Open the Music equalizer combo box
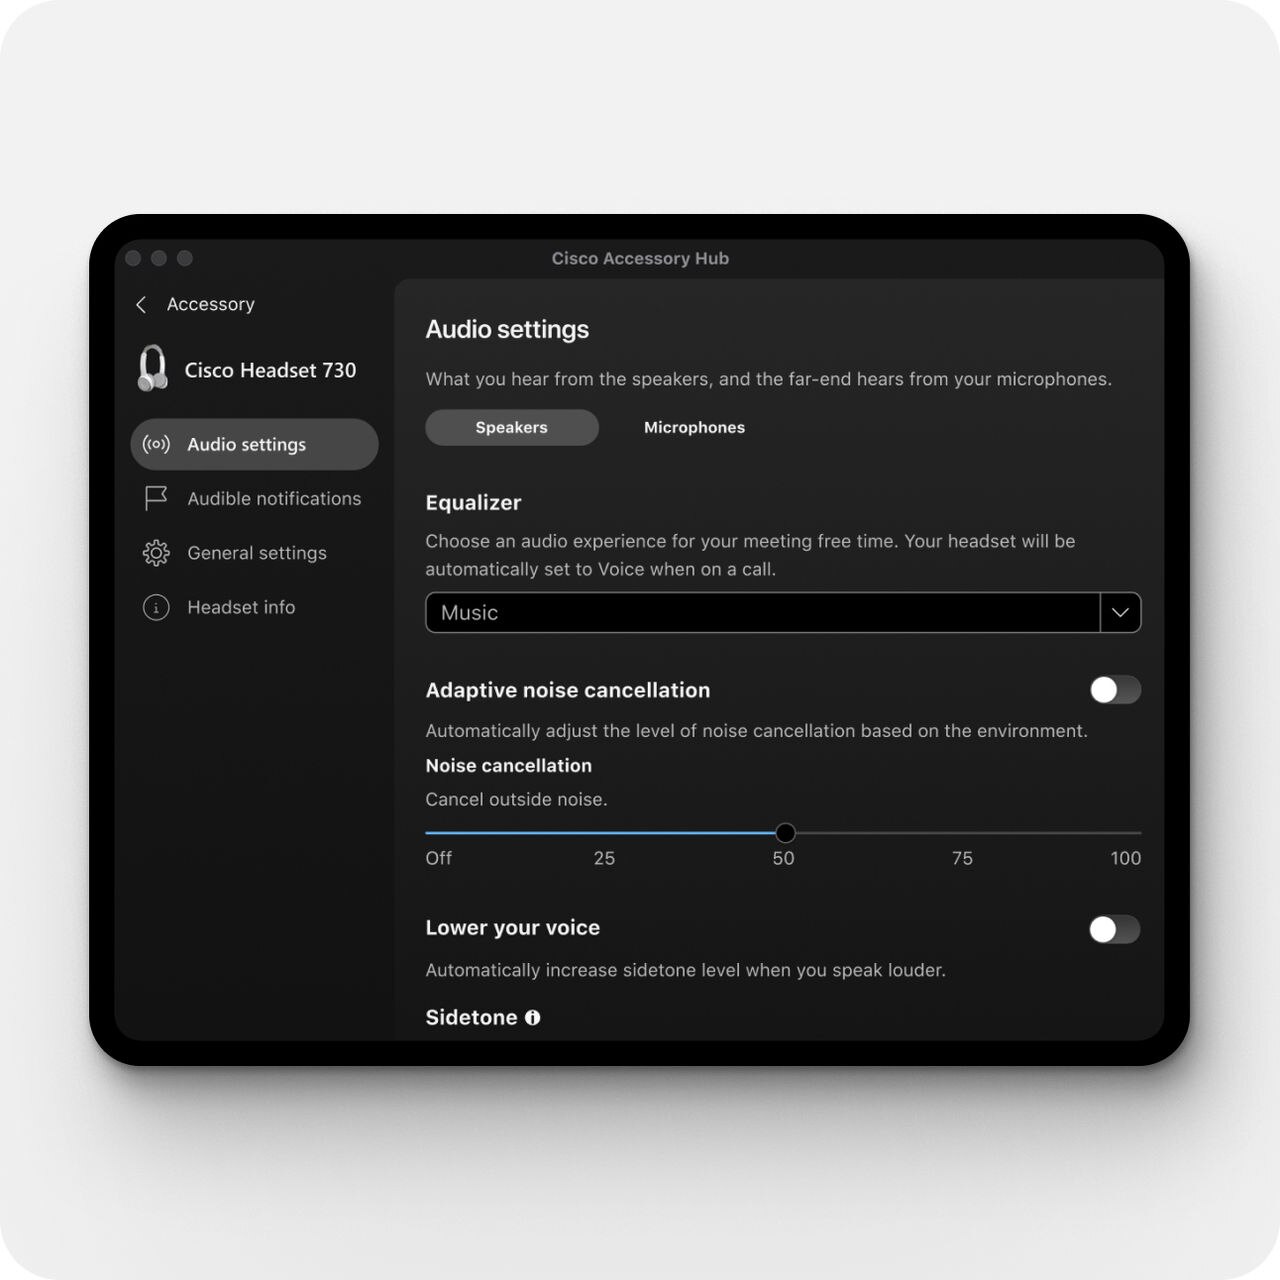This screenshot has width=1280, height=1280. [783, 613]
